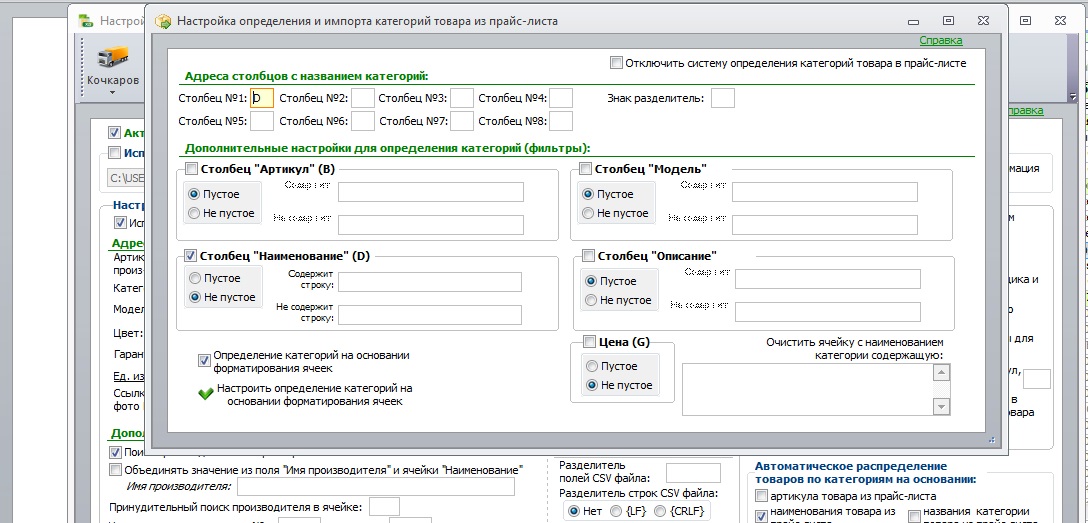Viewport: 1088px width, 523px height.
Task: Toggle Объединять значение из поля checkbox
Action: pyautogui.click(x=115, y=470)
